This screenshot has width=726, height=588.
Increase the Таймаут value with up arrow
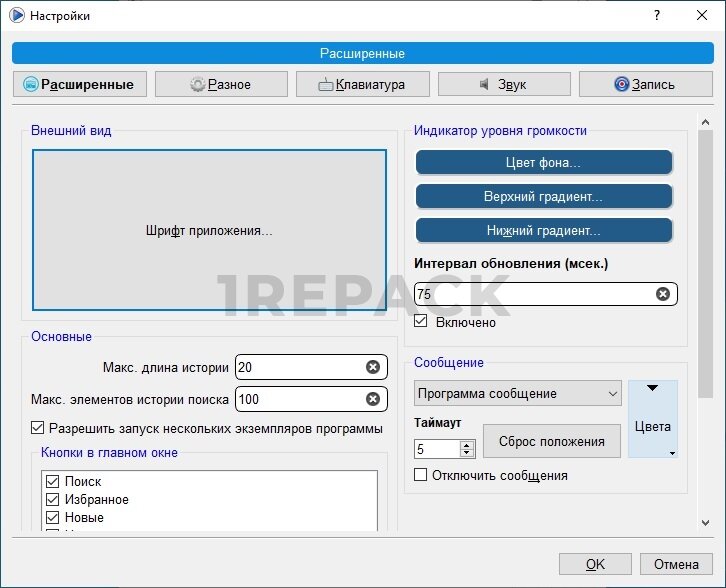point(466,444)
